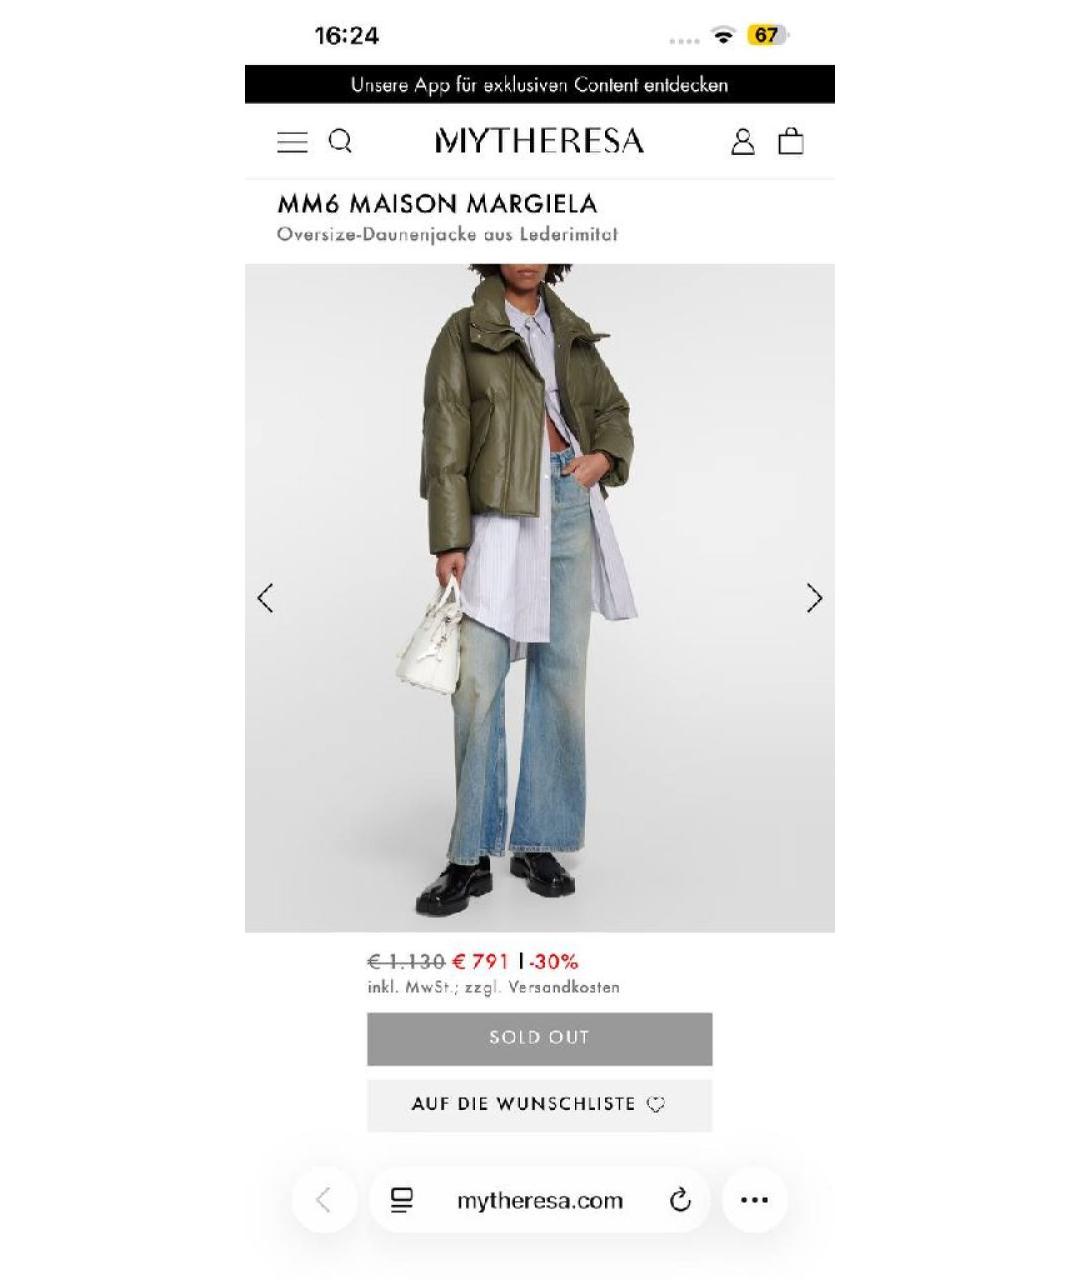Tap the browser back arrow
This screenshot has height=1280, width=1080.
point(324,1200)
